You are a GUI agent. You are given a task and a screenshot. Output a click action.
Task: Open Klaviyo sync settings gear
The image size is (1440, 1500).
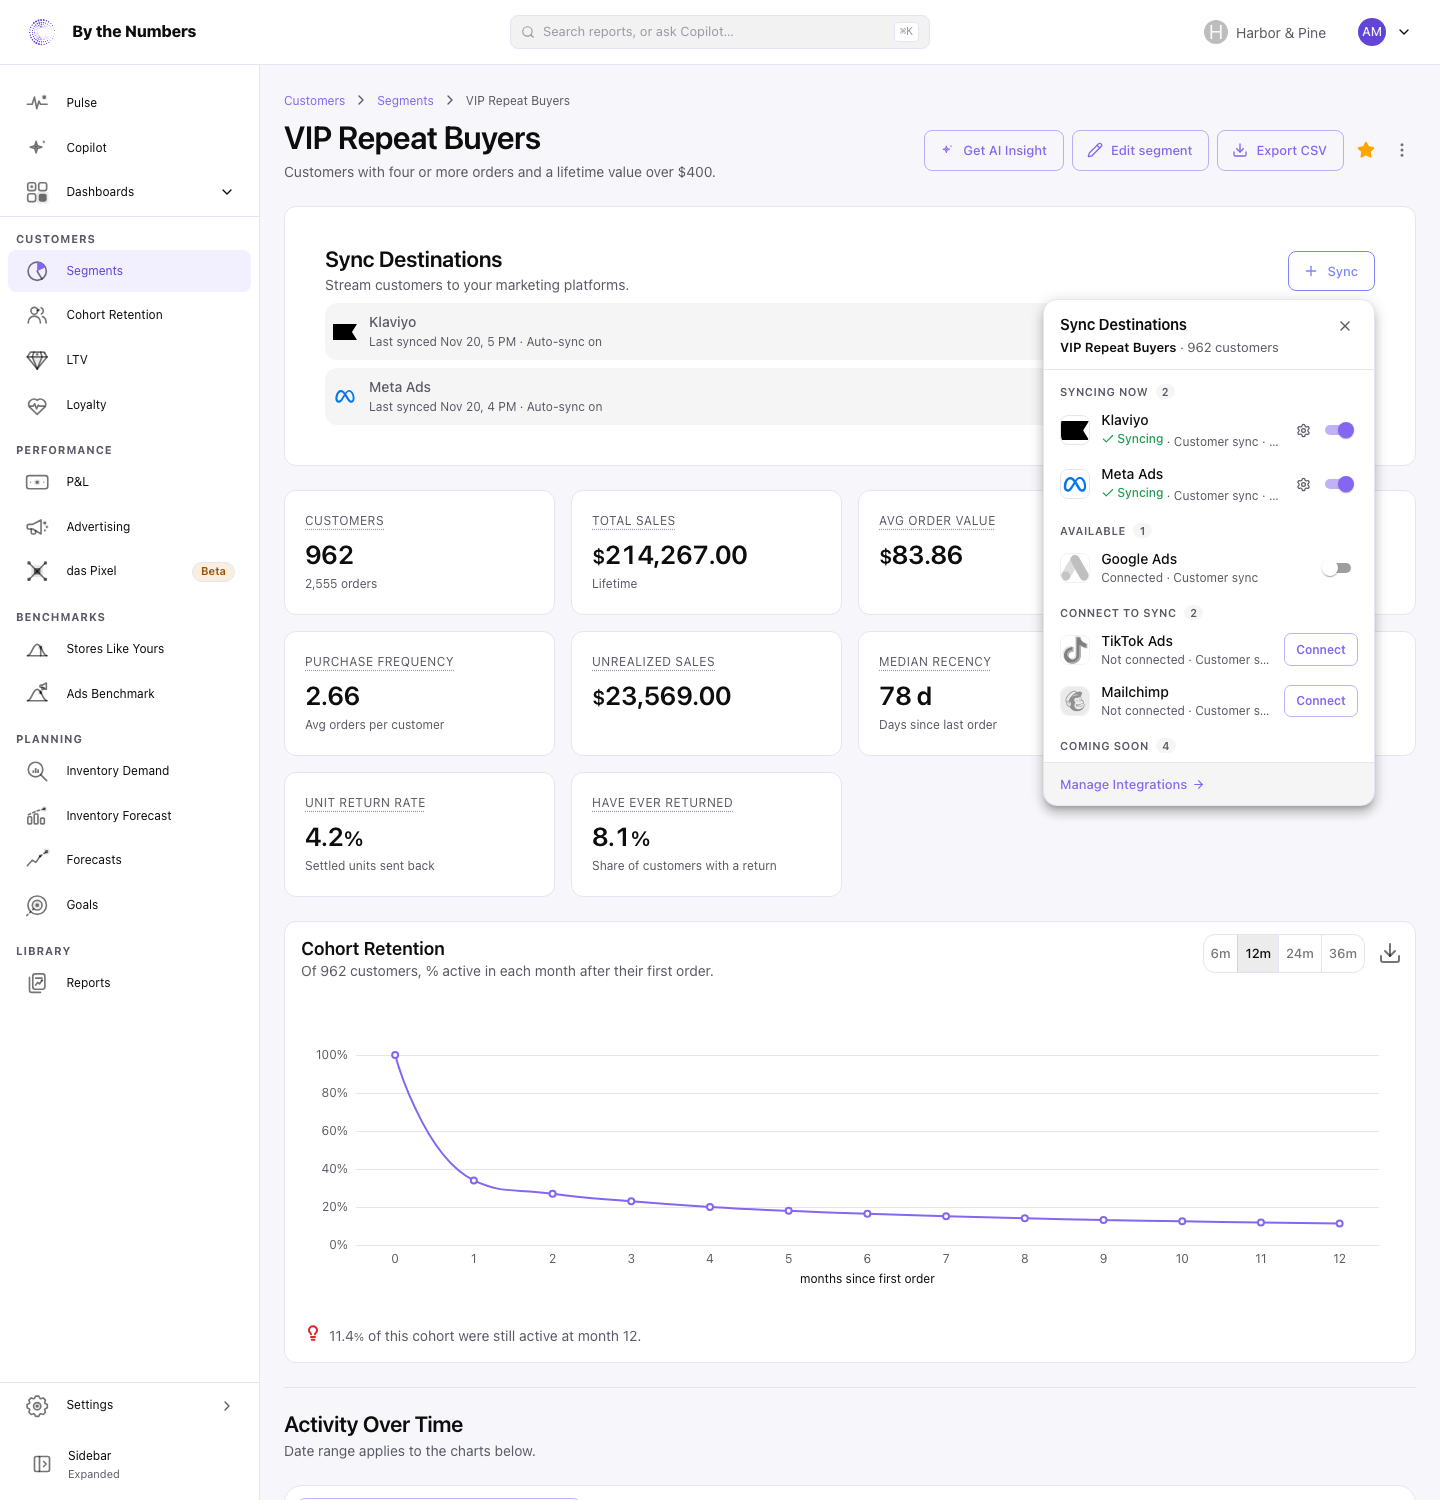pos(1303,431)
